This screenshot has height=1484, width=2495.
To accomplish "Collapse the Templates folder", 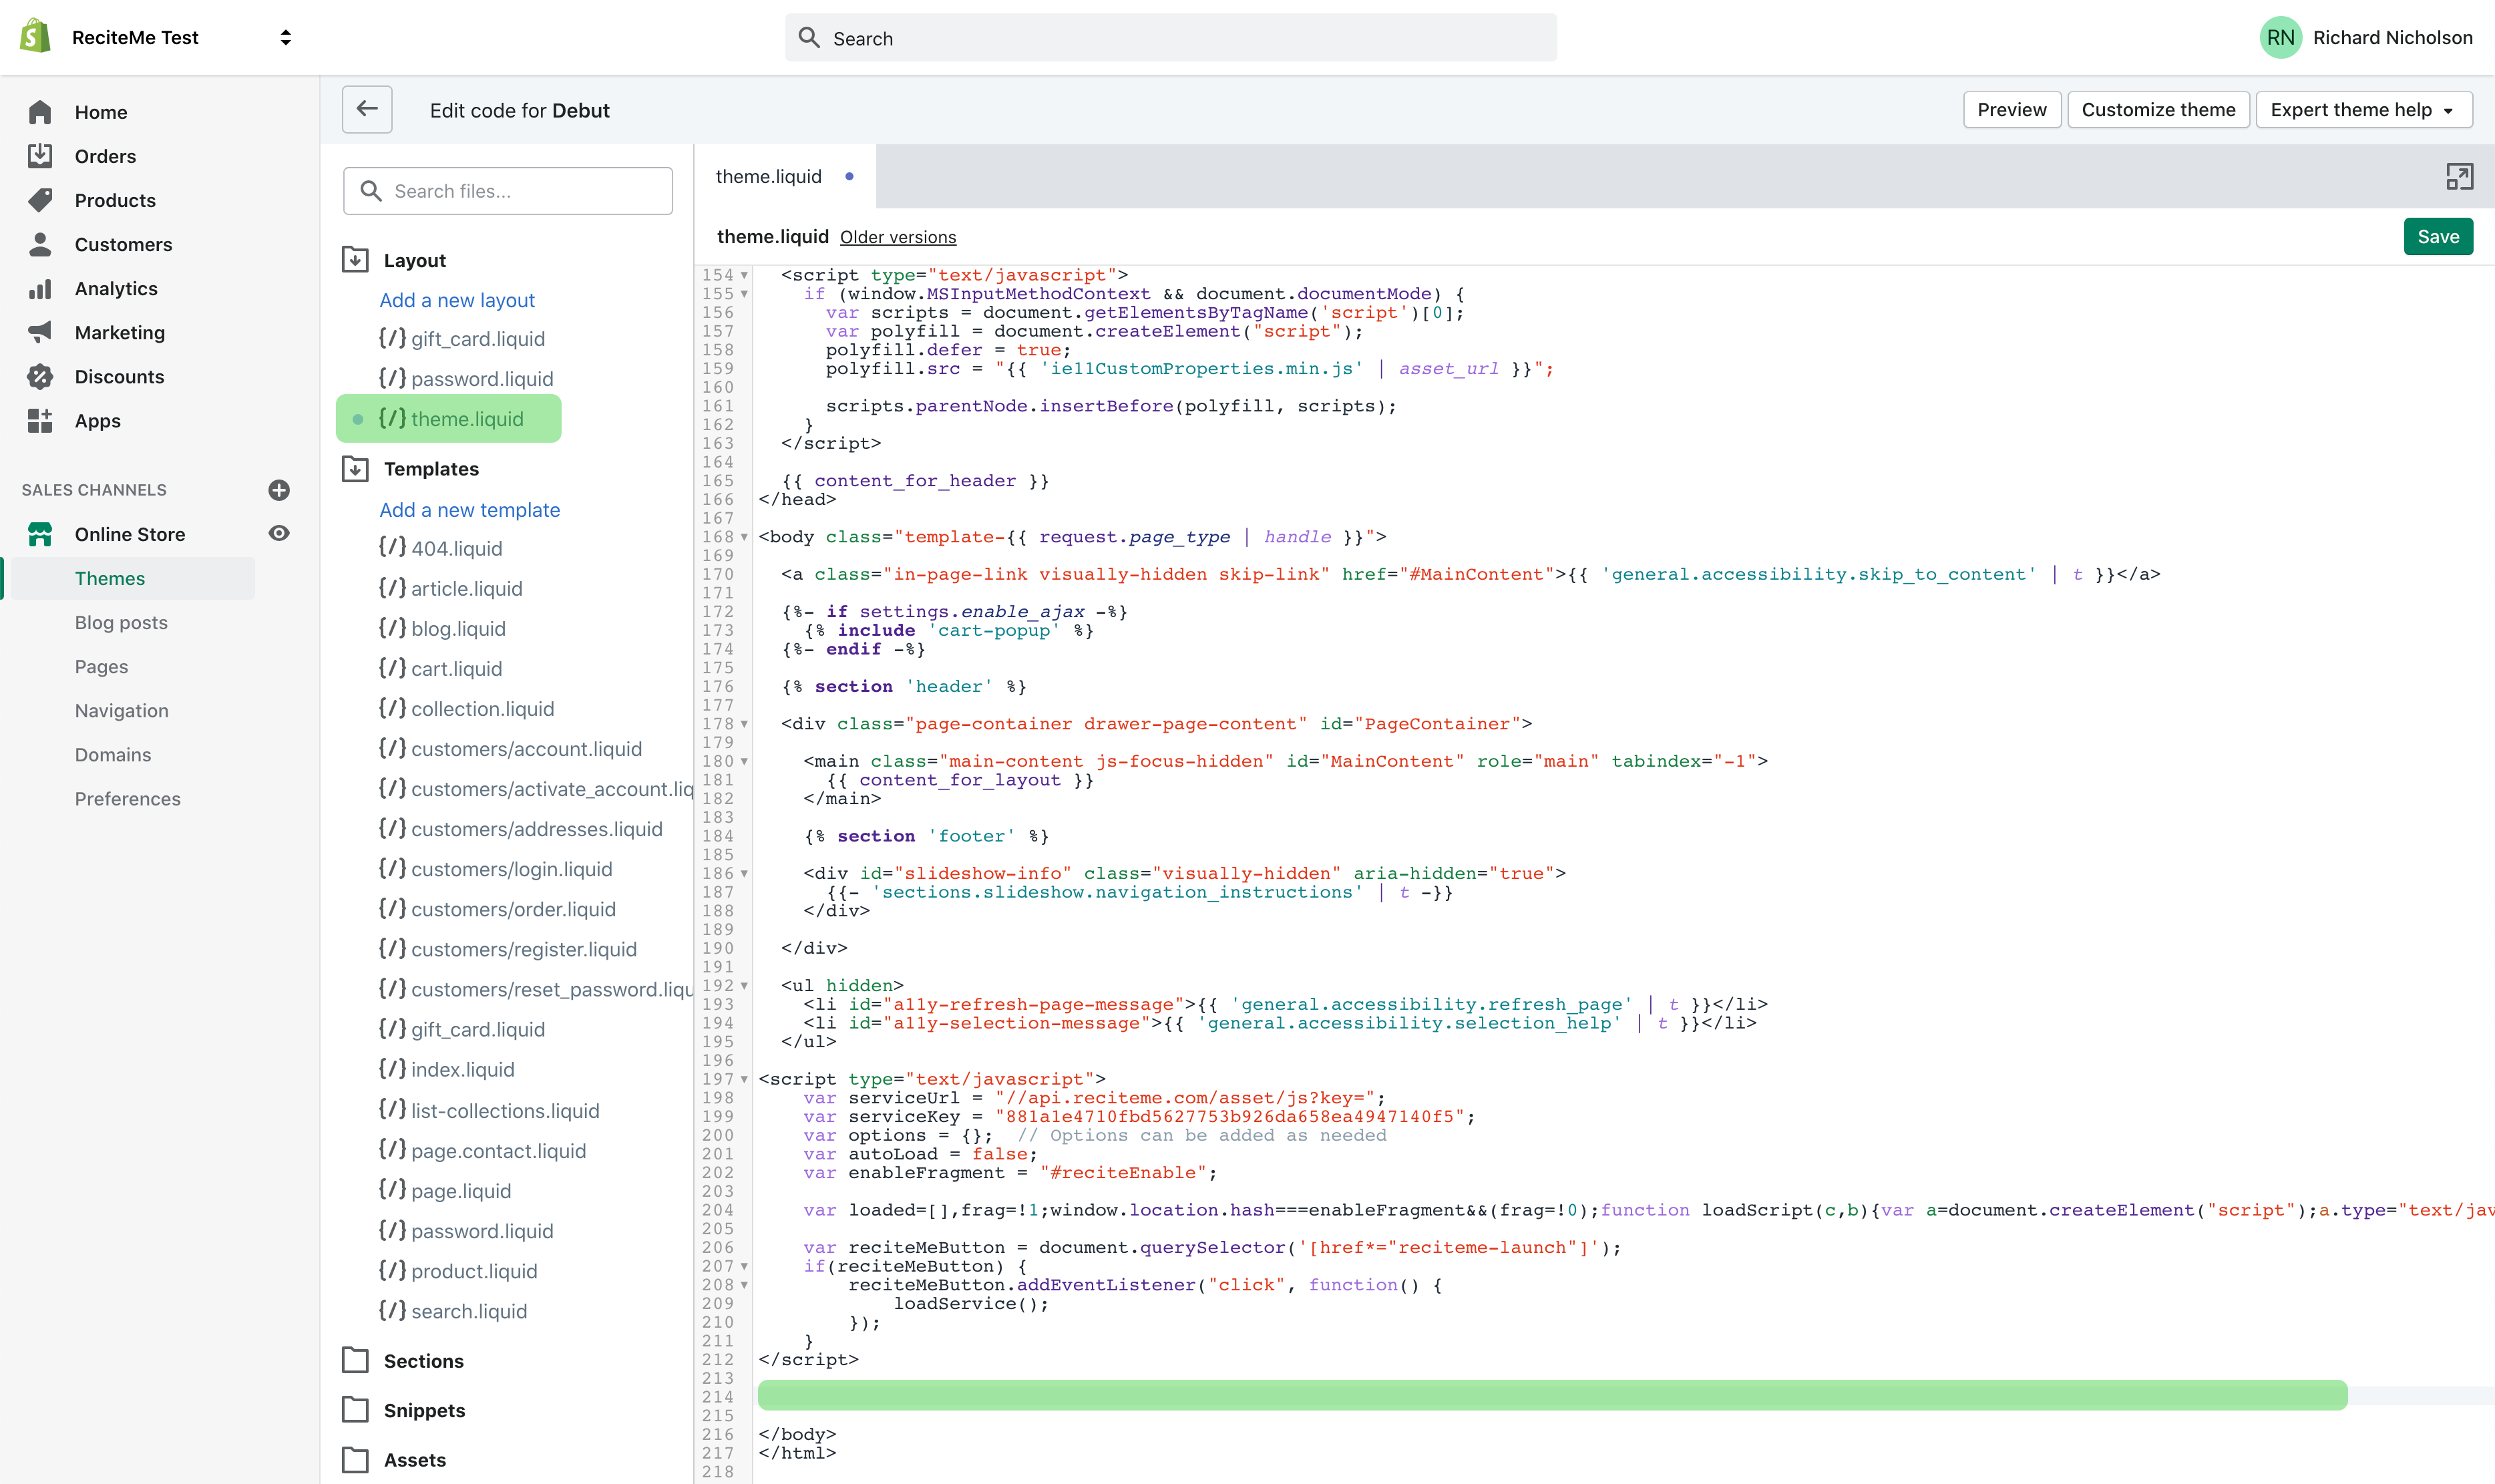I will click(355, 469).
